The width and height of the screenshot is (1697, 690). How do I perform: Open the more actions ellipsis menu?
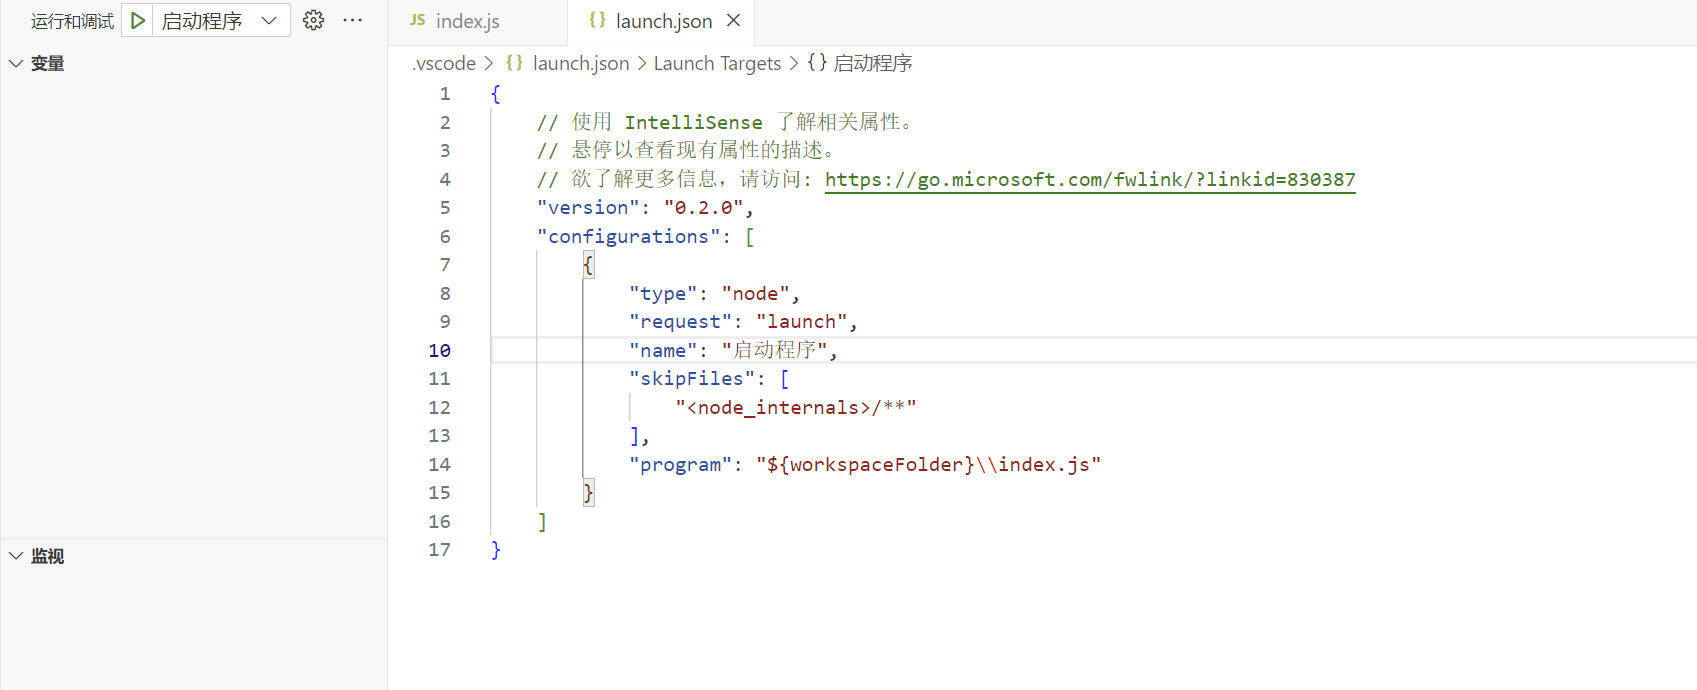pyautogui.click(x=352, y=20)
